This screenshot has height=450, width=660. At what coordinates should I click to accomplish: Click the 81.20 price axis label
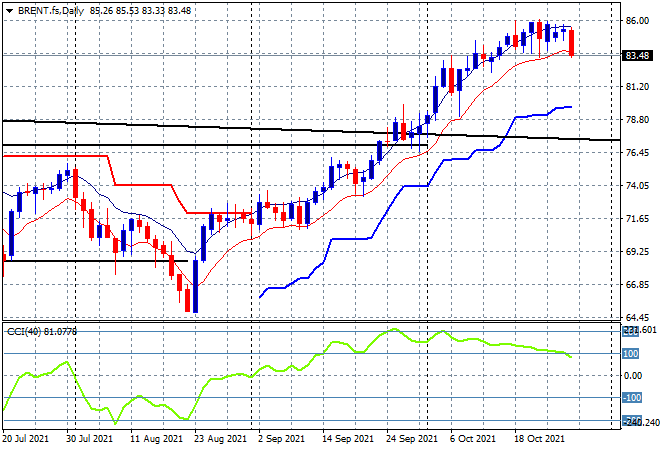click(x=637, y=87)
